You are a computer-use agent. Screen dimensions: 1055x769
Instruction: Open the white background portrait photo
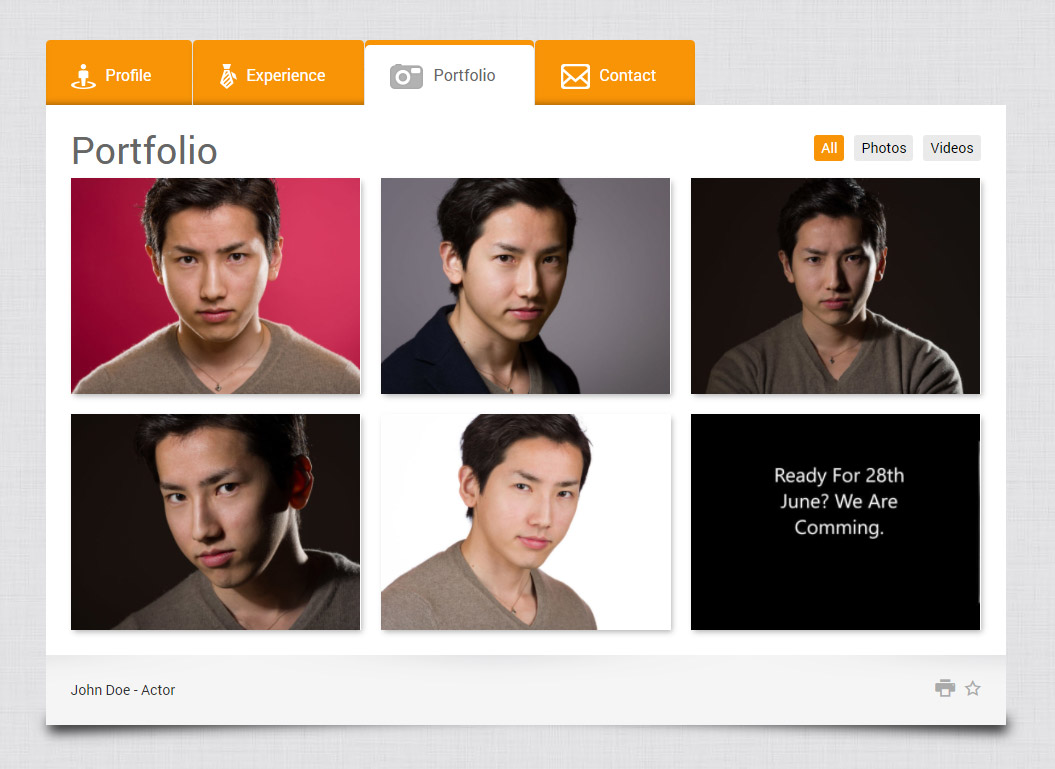(x=525, y=521)
